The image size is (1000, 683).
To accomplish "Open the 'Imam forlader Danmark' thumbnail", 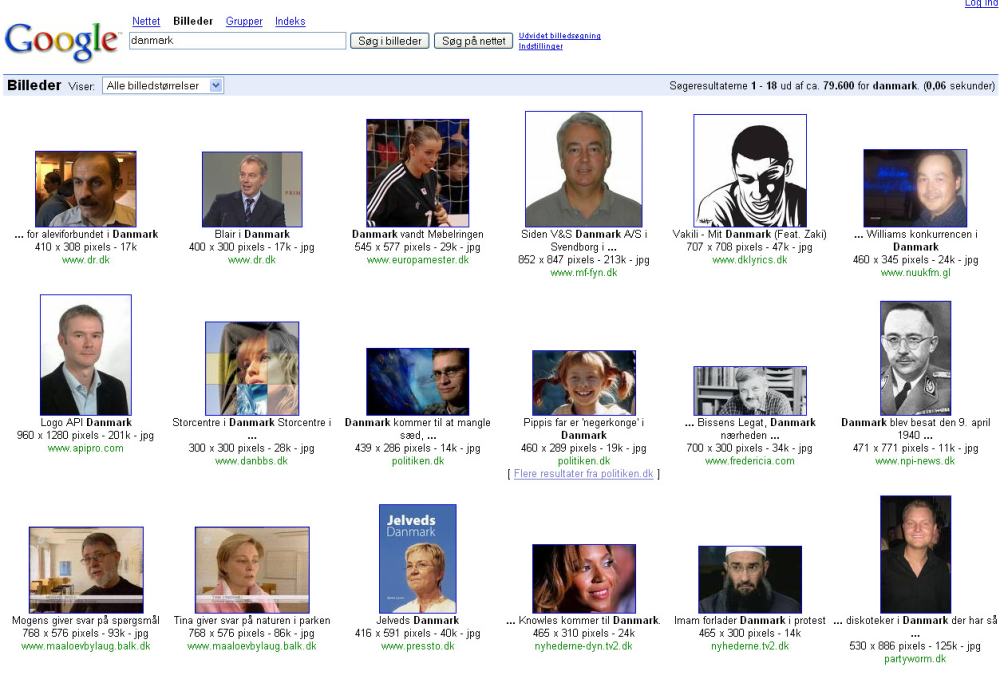I will point(750,580).
